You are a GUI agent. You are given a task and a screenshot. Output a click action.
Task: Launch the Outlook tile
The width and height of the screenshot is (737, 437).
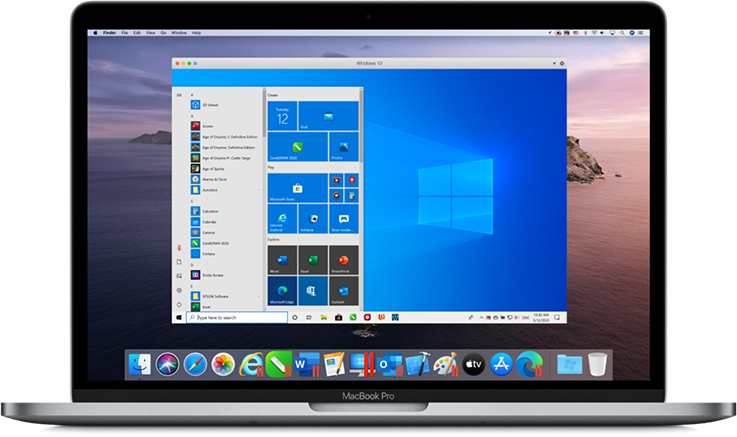[344, 291]
